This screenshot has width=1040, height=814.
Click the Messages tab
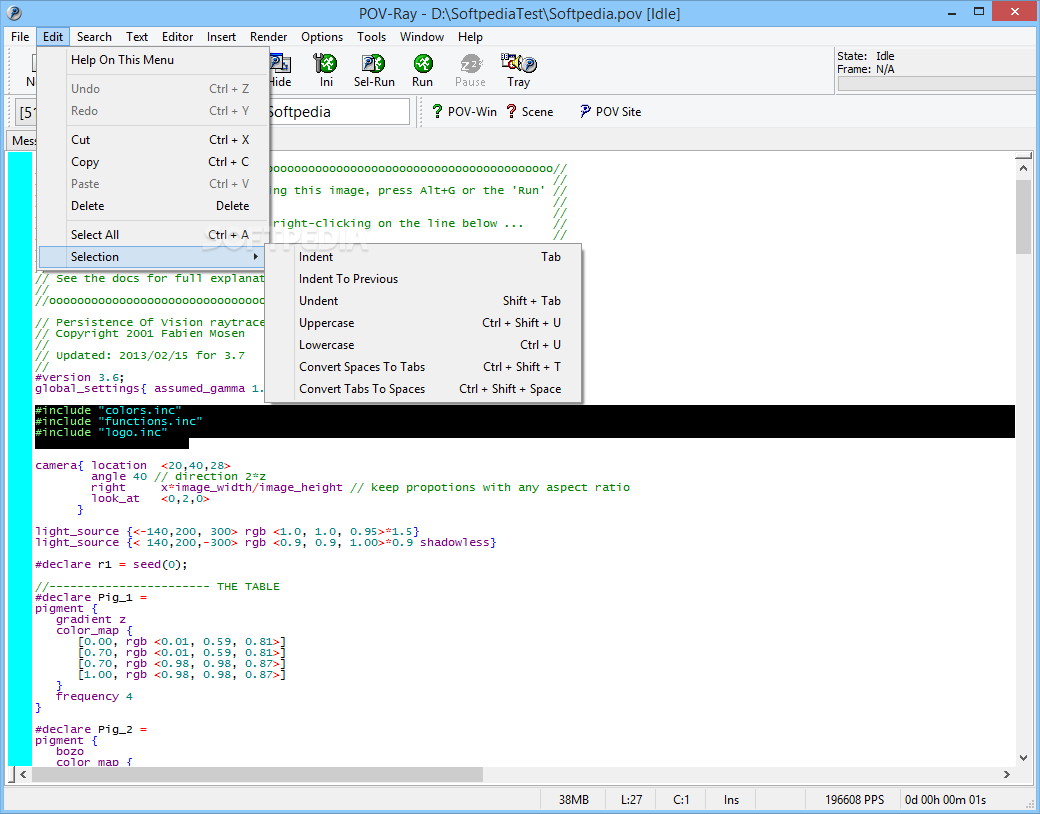coord(23,140)
